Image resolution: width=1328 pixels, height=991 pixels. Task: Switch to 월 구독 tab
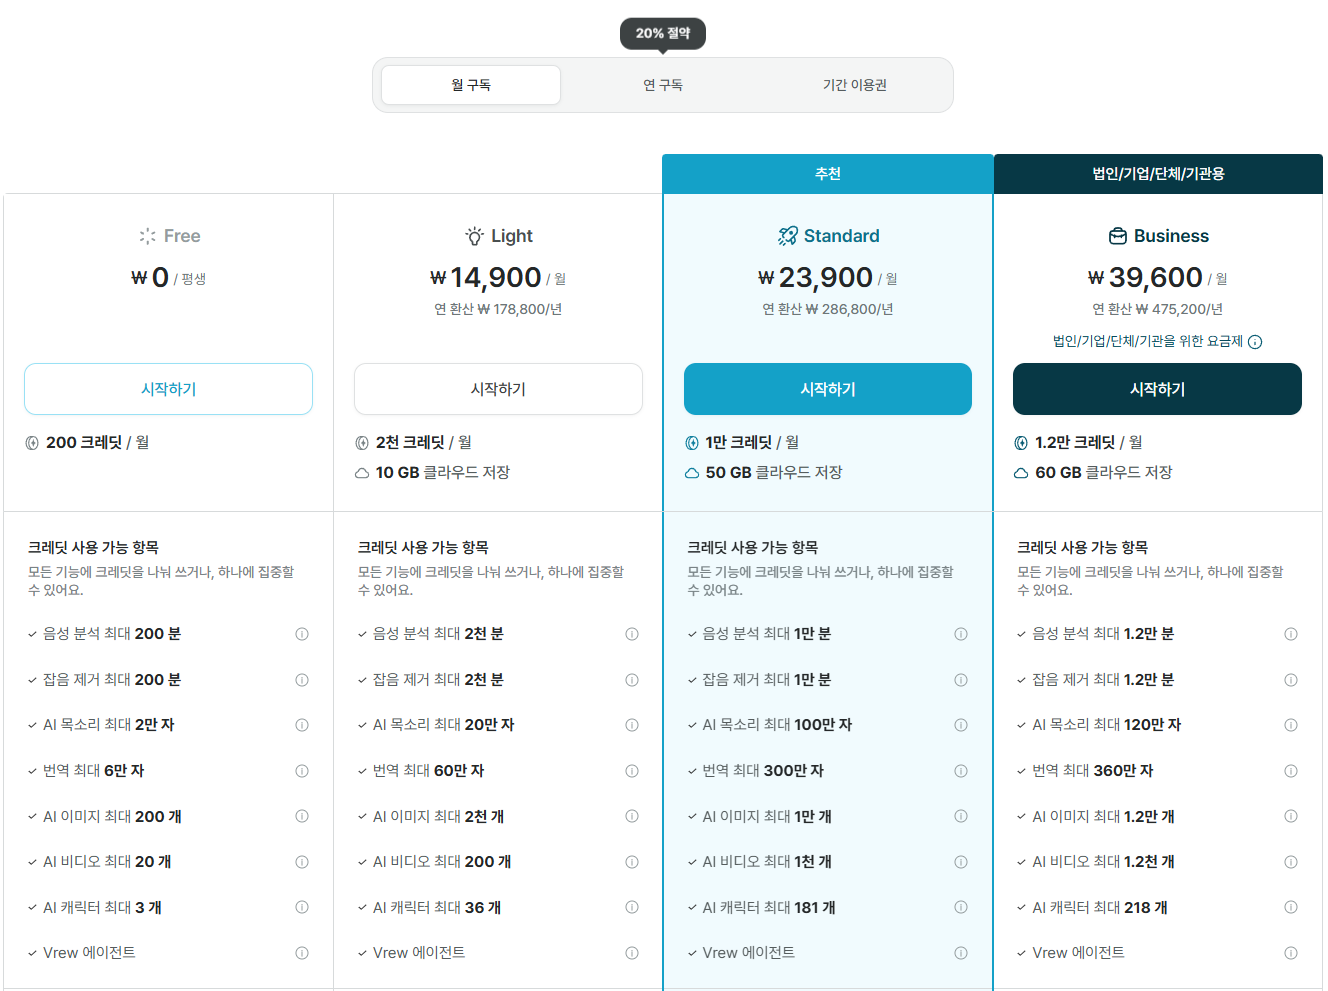[471, 85]
